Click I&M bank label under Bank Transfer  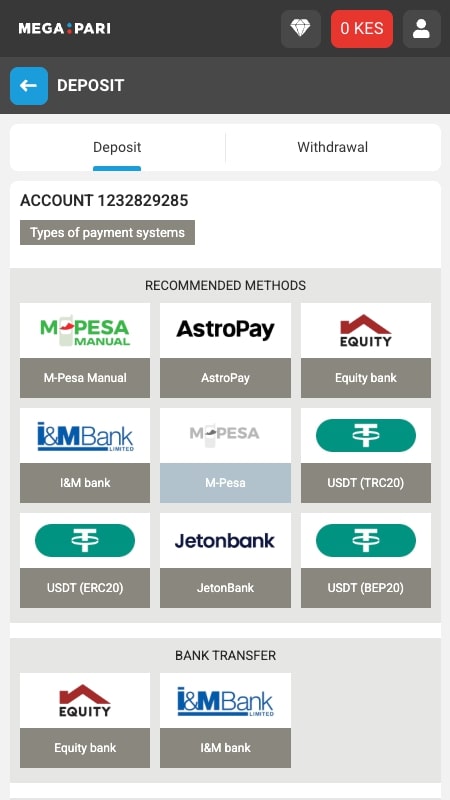click(x=225, y=748)
